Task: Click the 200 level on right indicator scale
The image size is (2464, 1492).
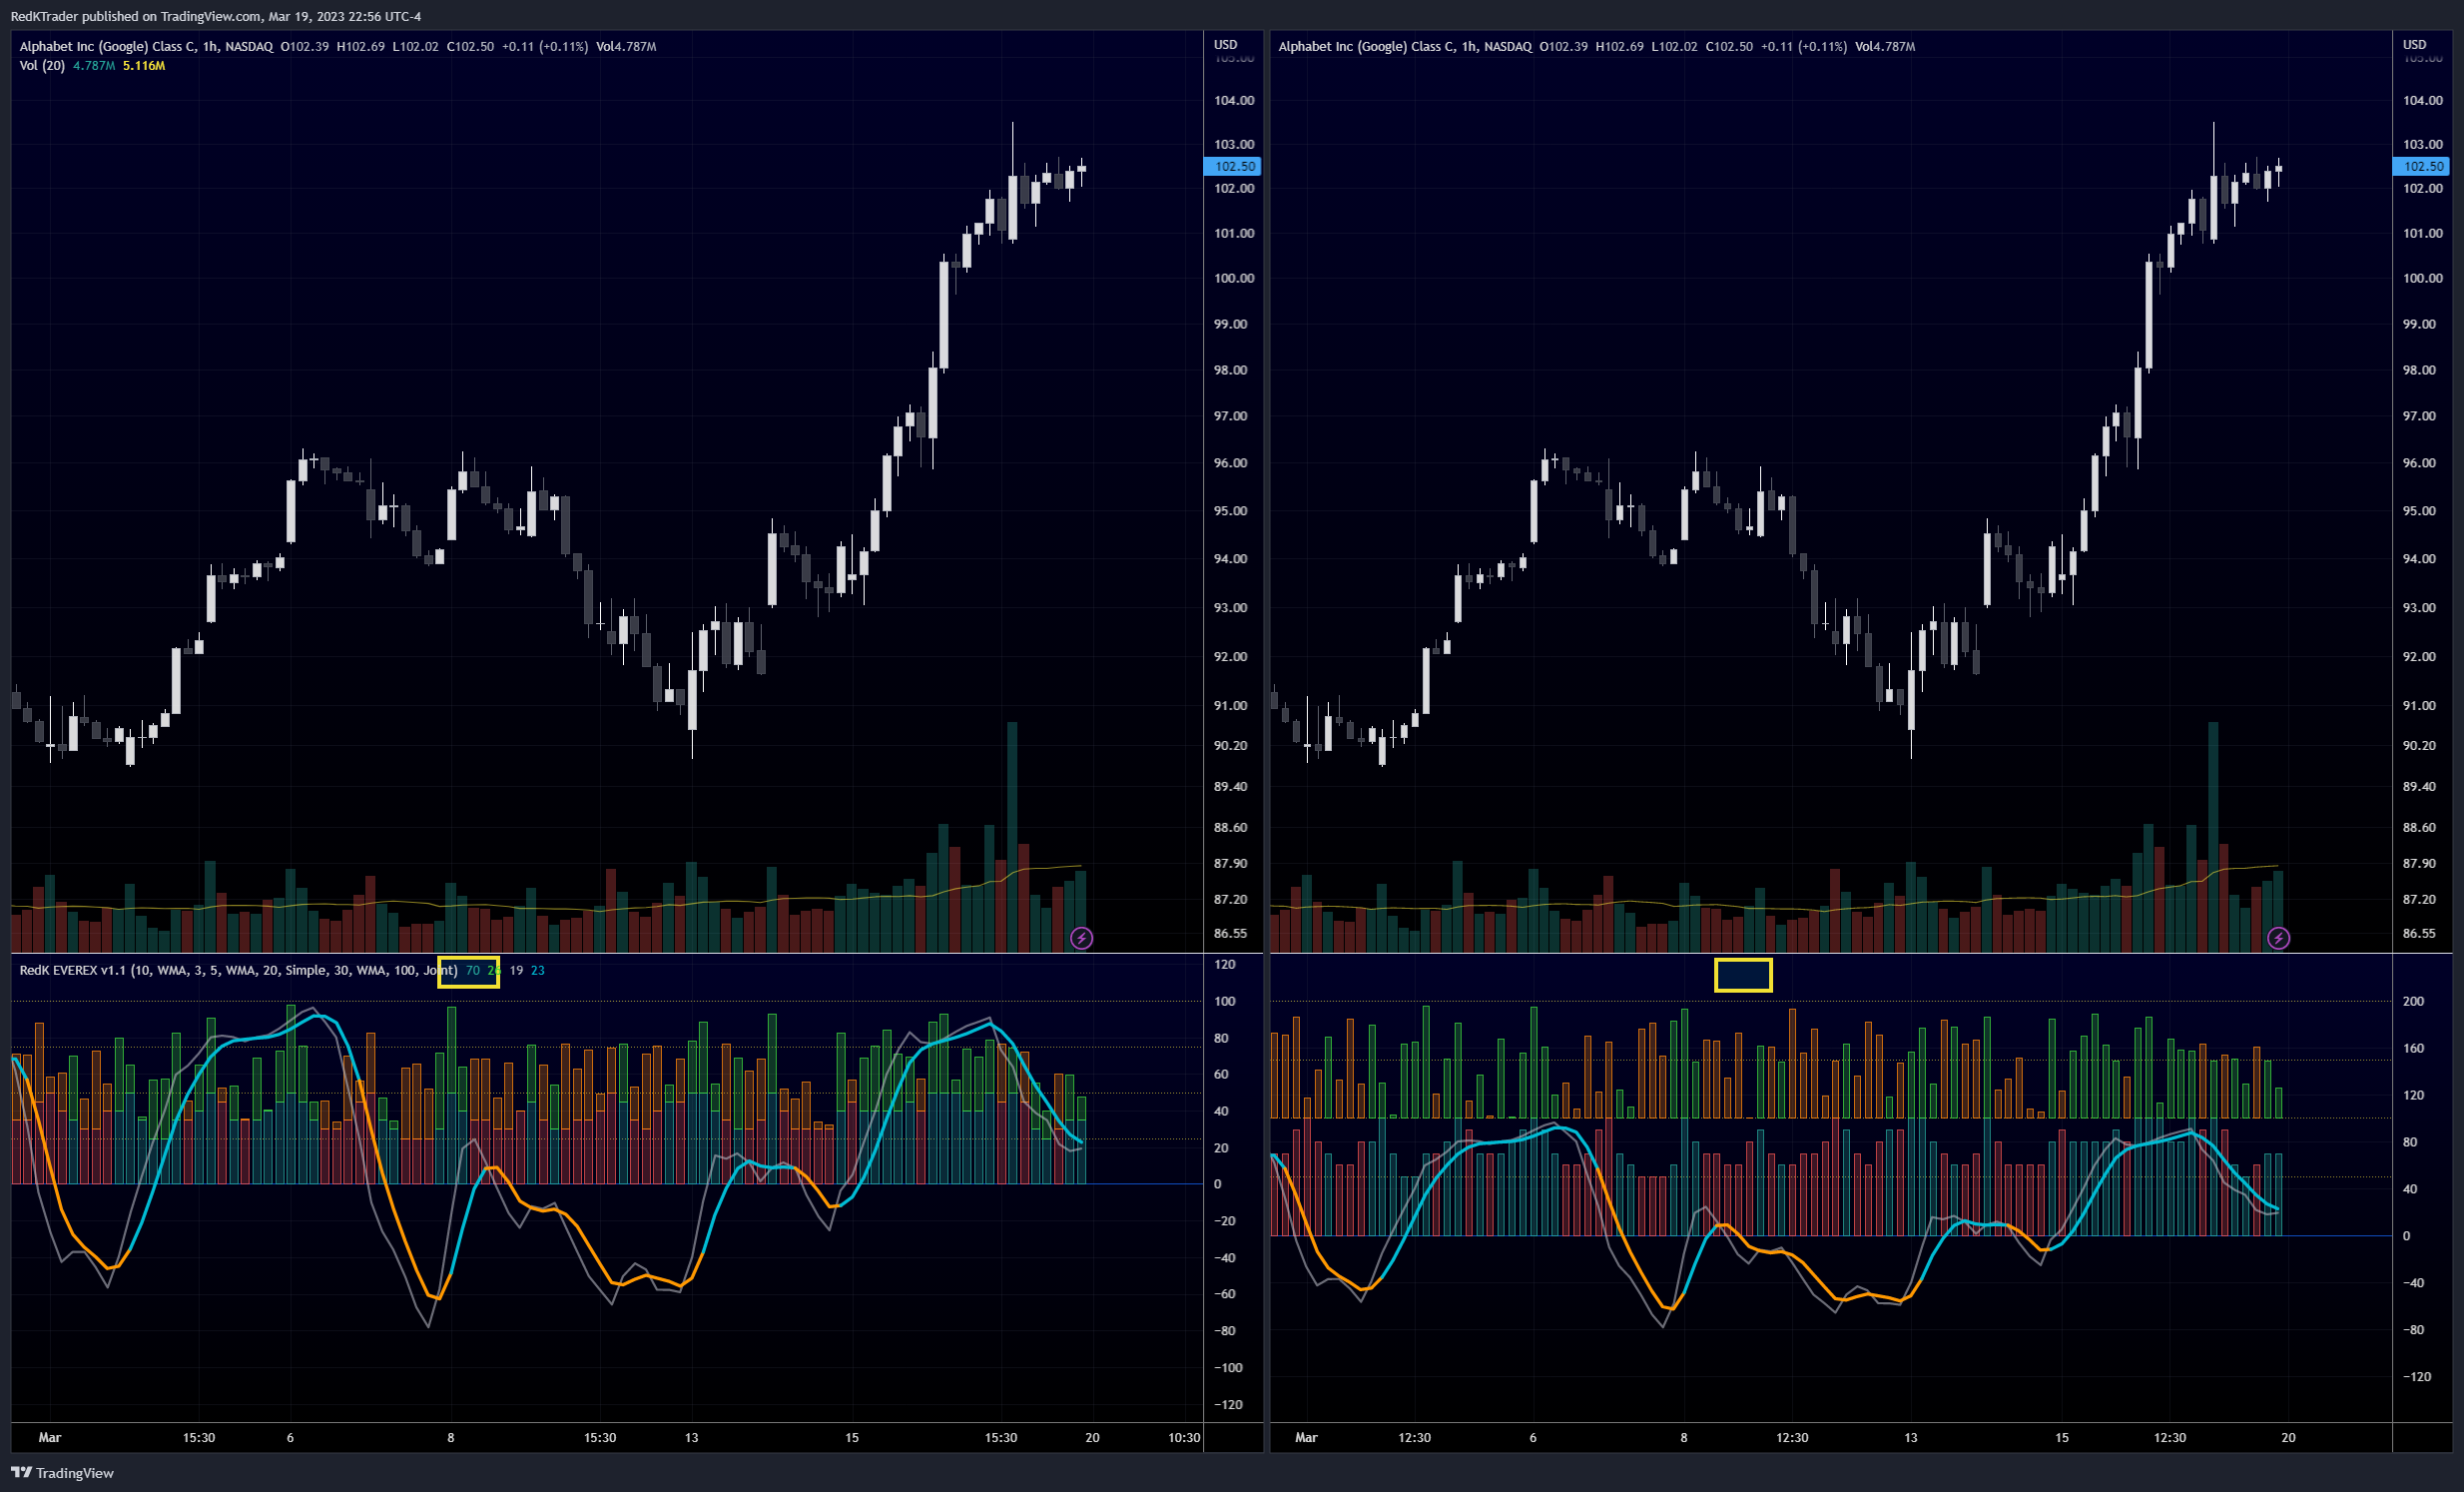Action: click(x=2413, y=1001)
